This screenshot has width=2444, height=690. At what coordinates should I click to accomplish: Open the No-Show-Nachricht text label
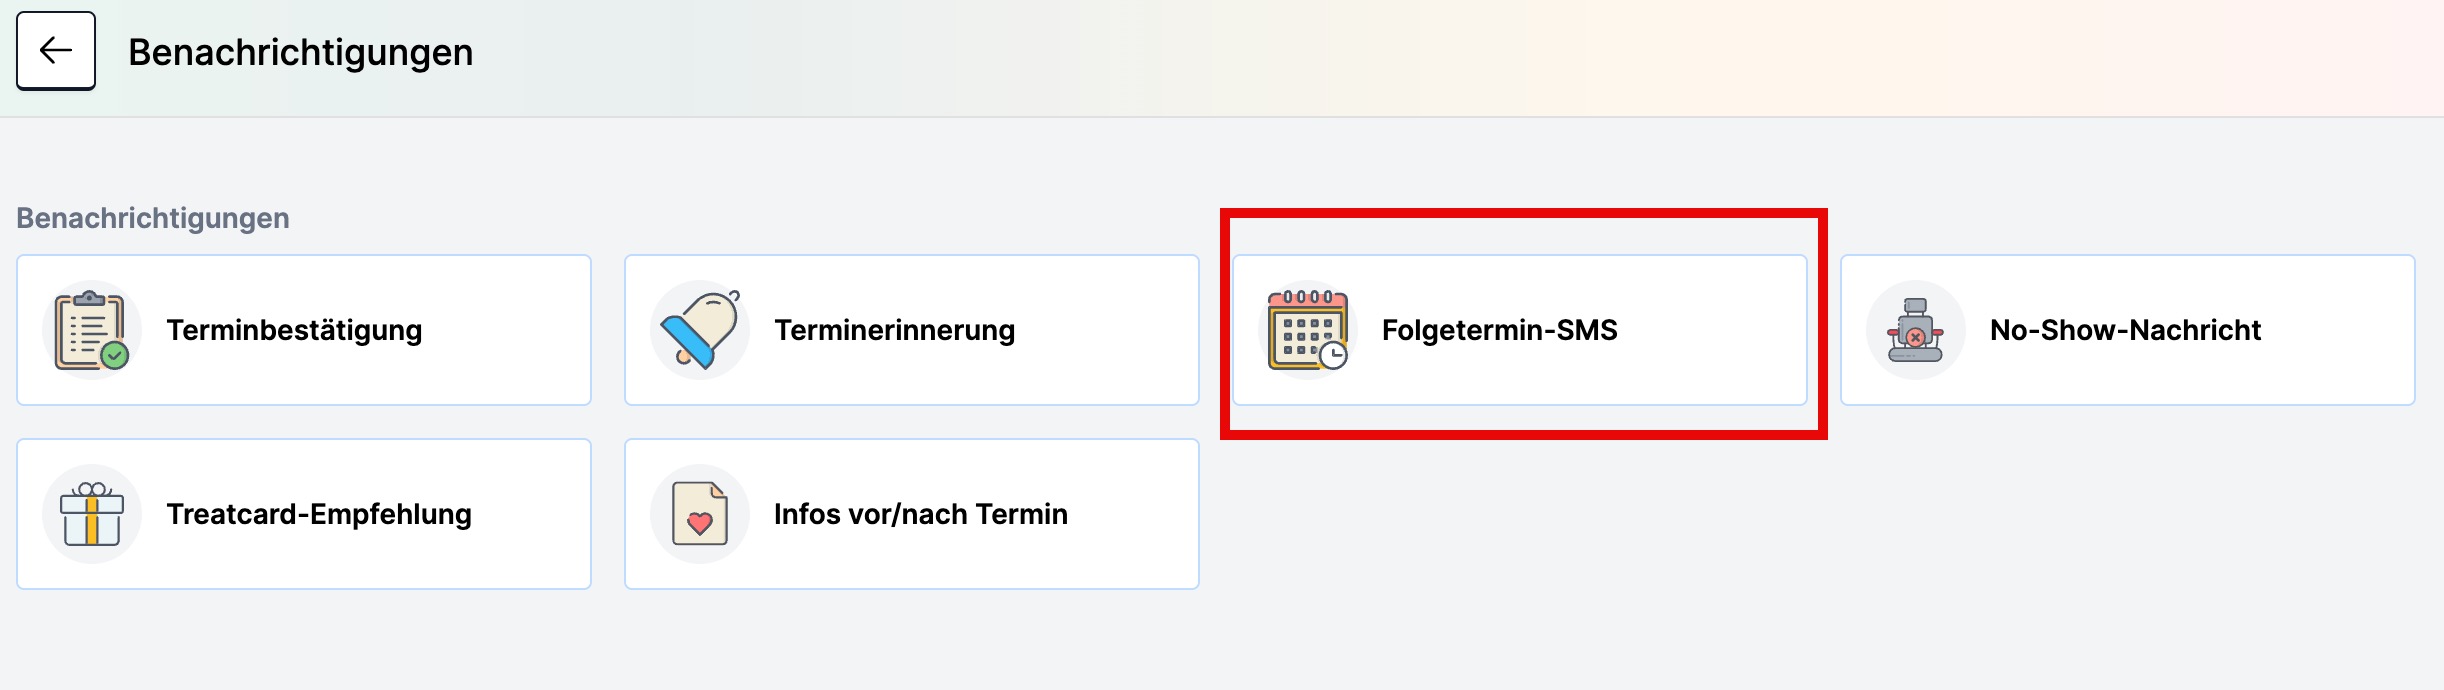2125,330
